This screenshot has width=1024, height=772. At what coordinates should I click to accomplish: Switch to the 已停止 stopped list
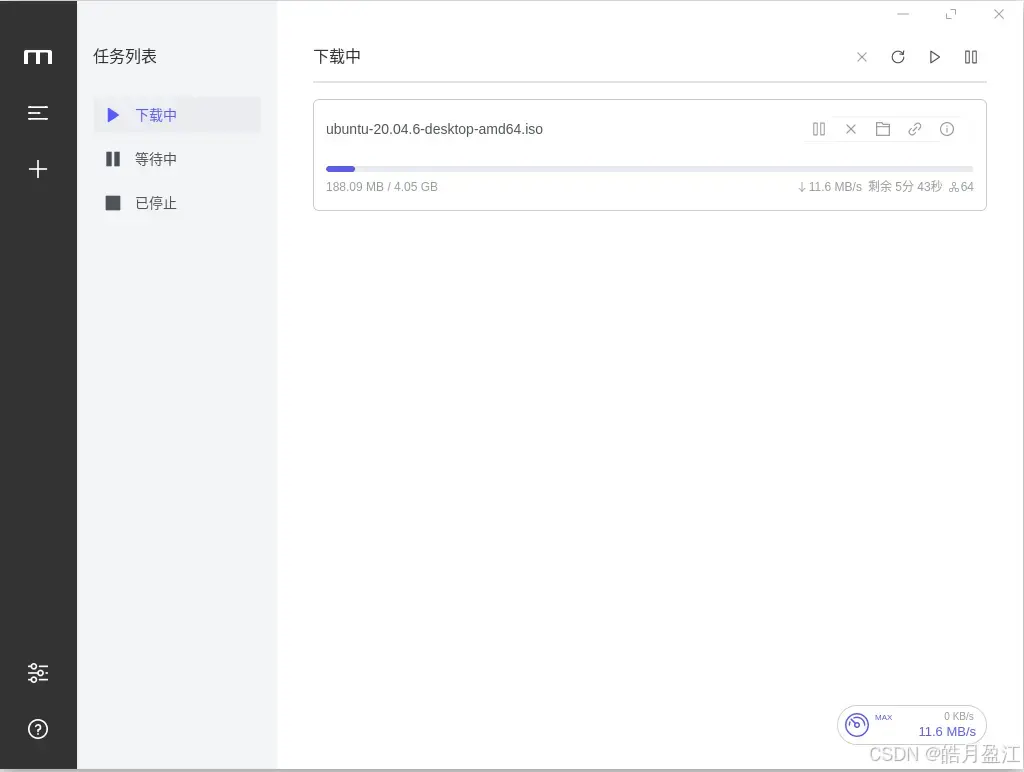tap(156, 203)
